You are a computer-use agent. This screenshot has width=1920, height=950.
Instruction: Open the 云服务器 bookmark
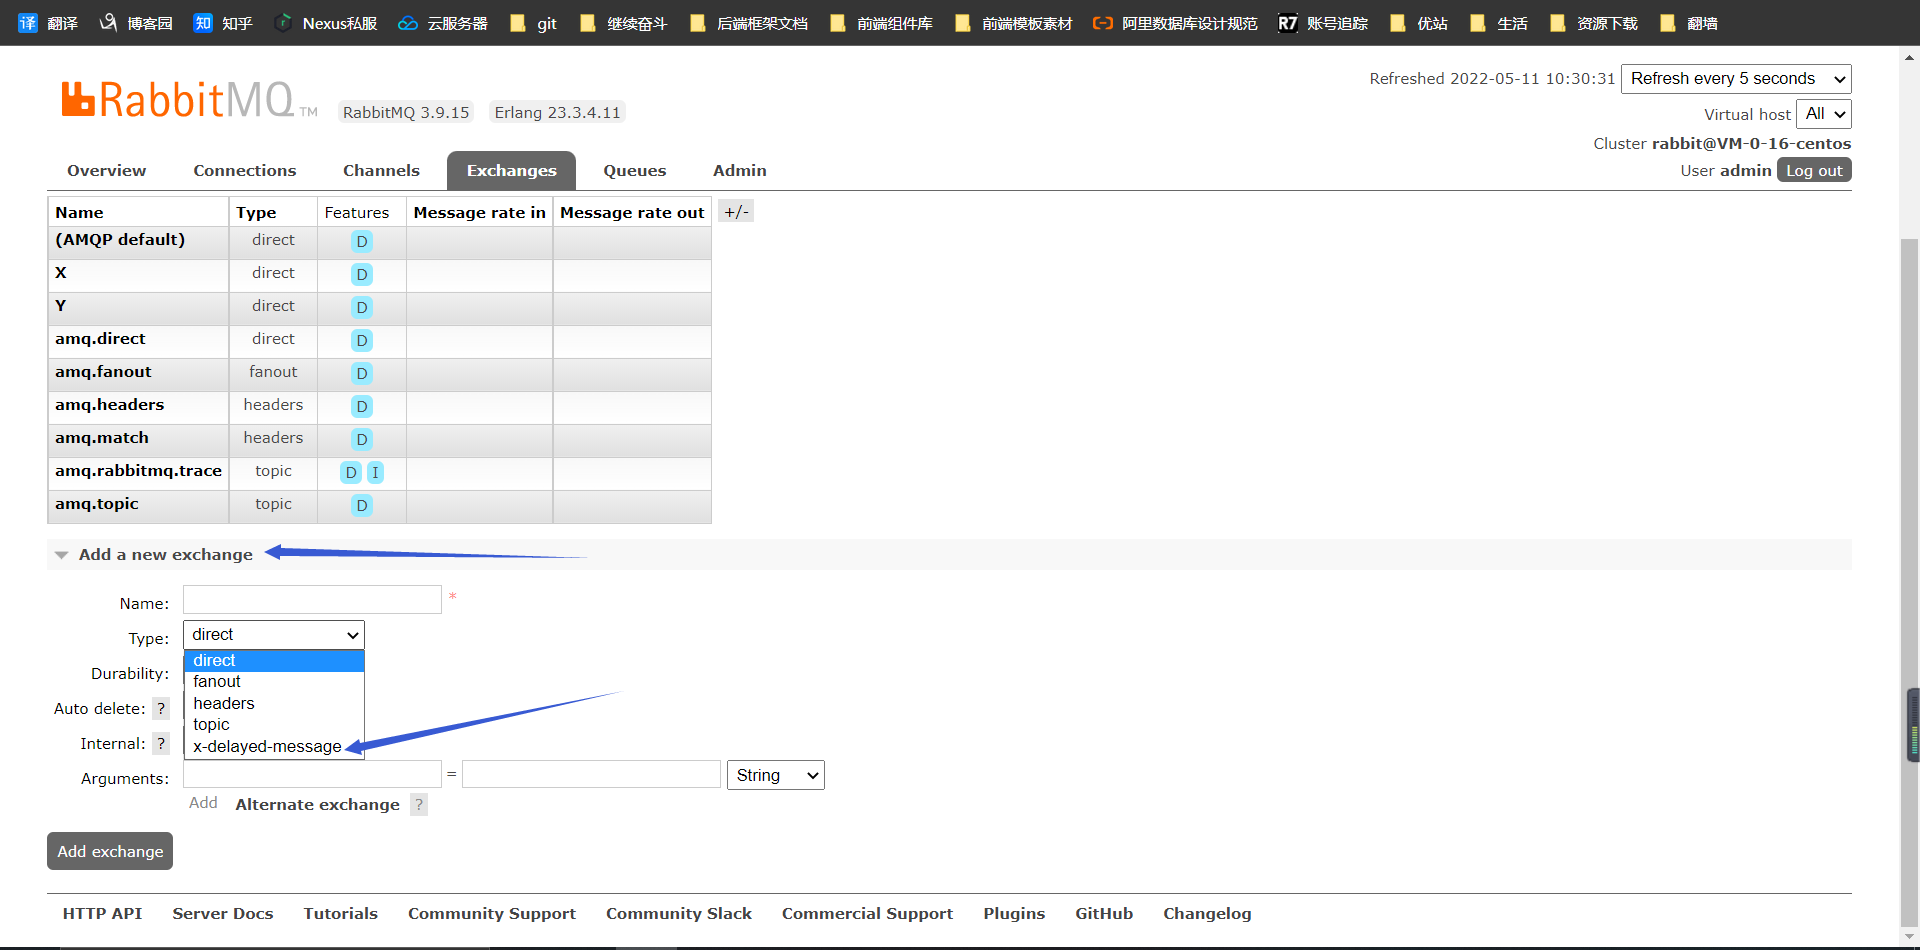pos(443,23)
